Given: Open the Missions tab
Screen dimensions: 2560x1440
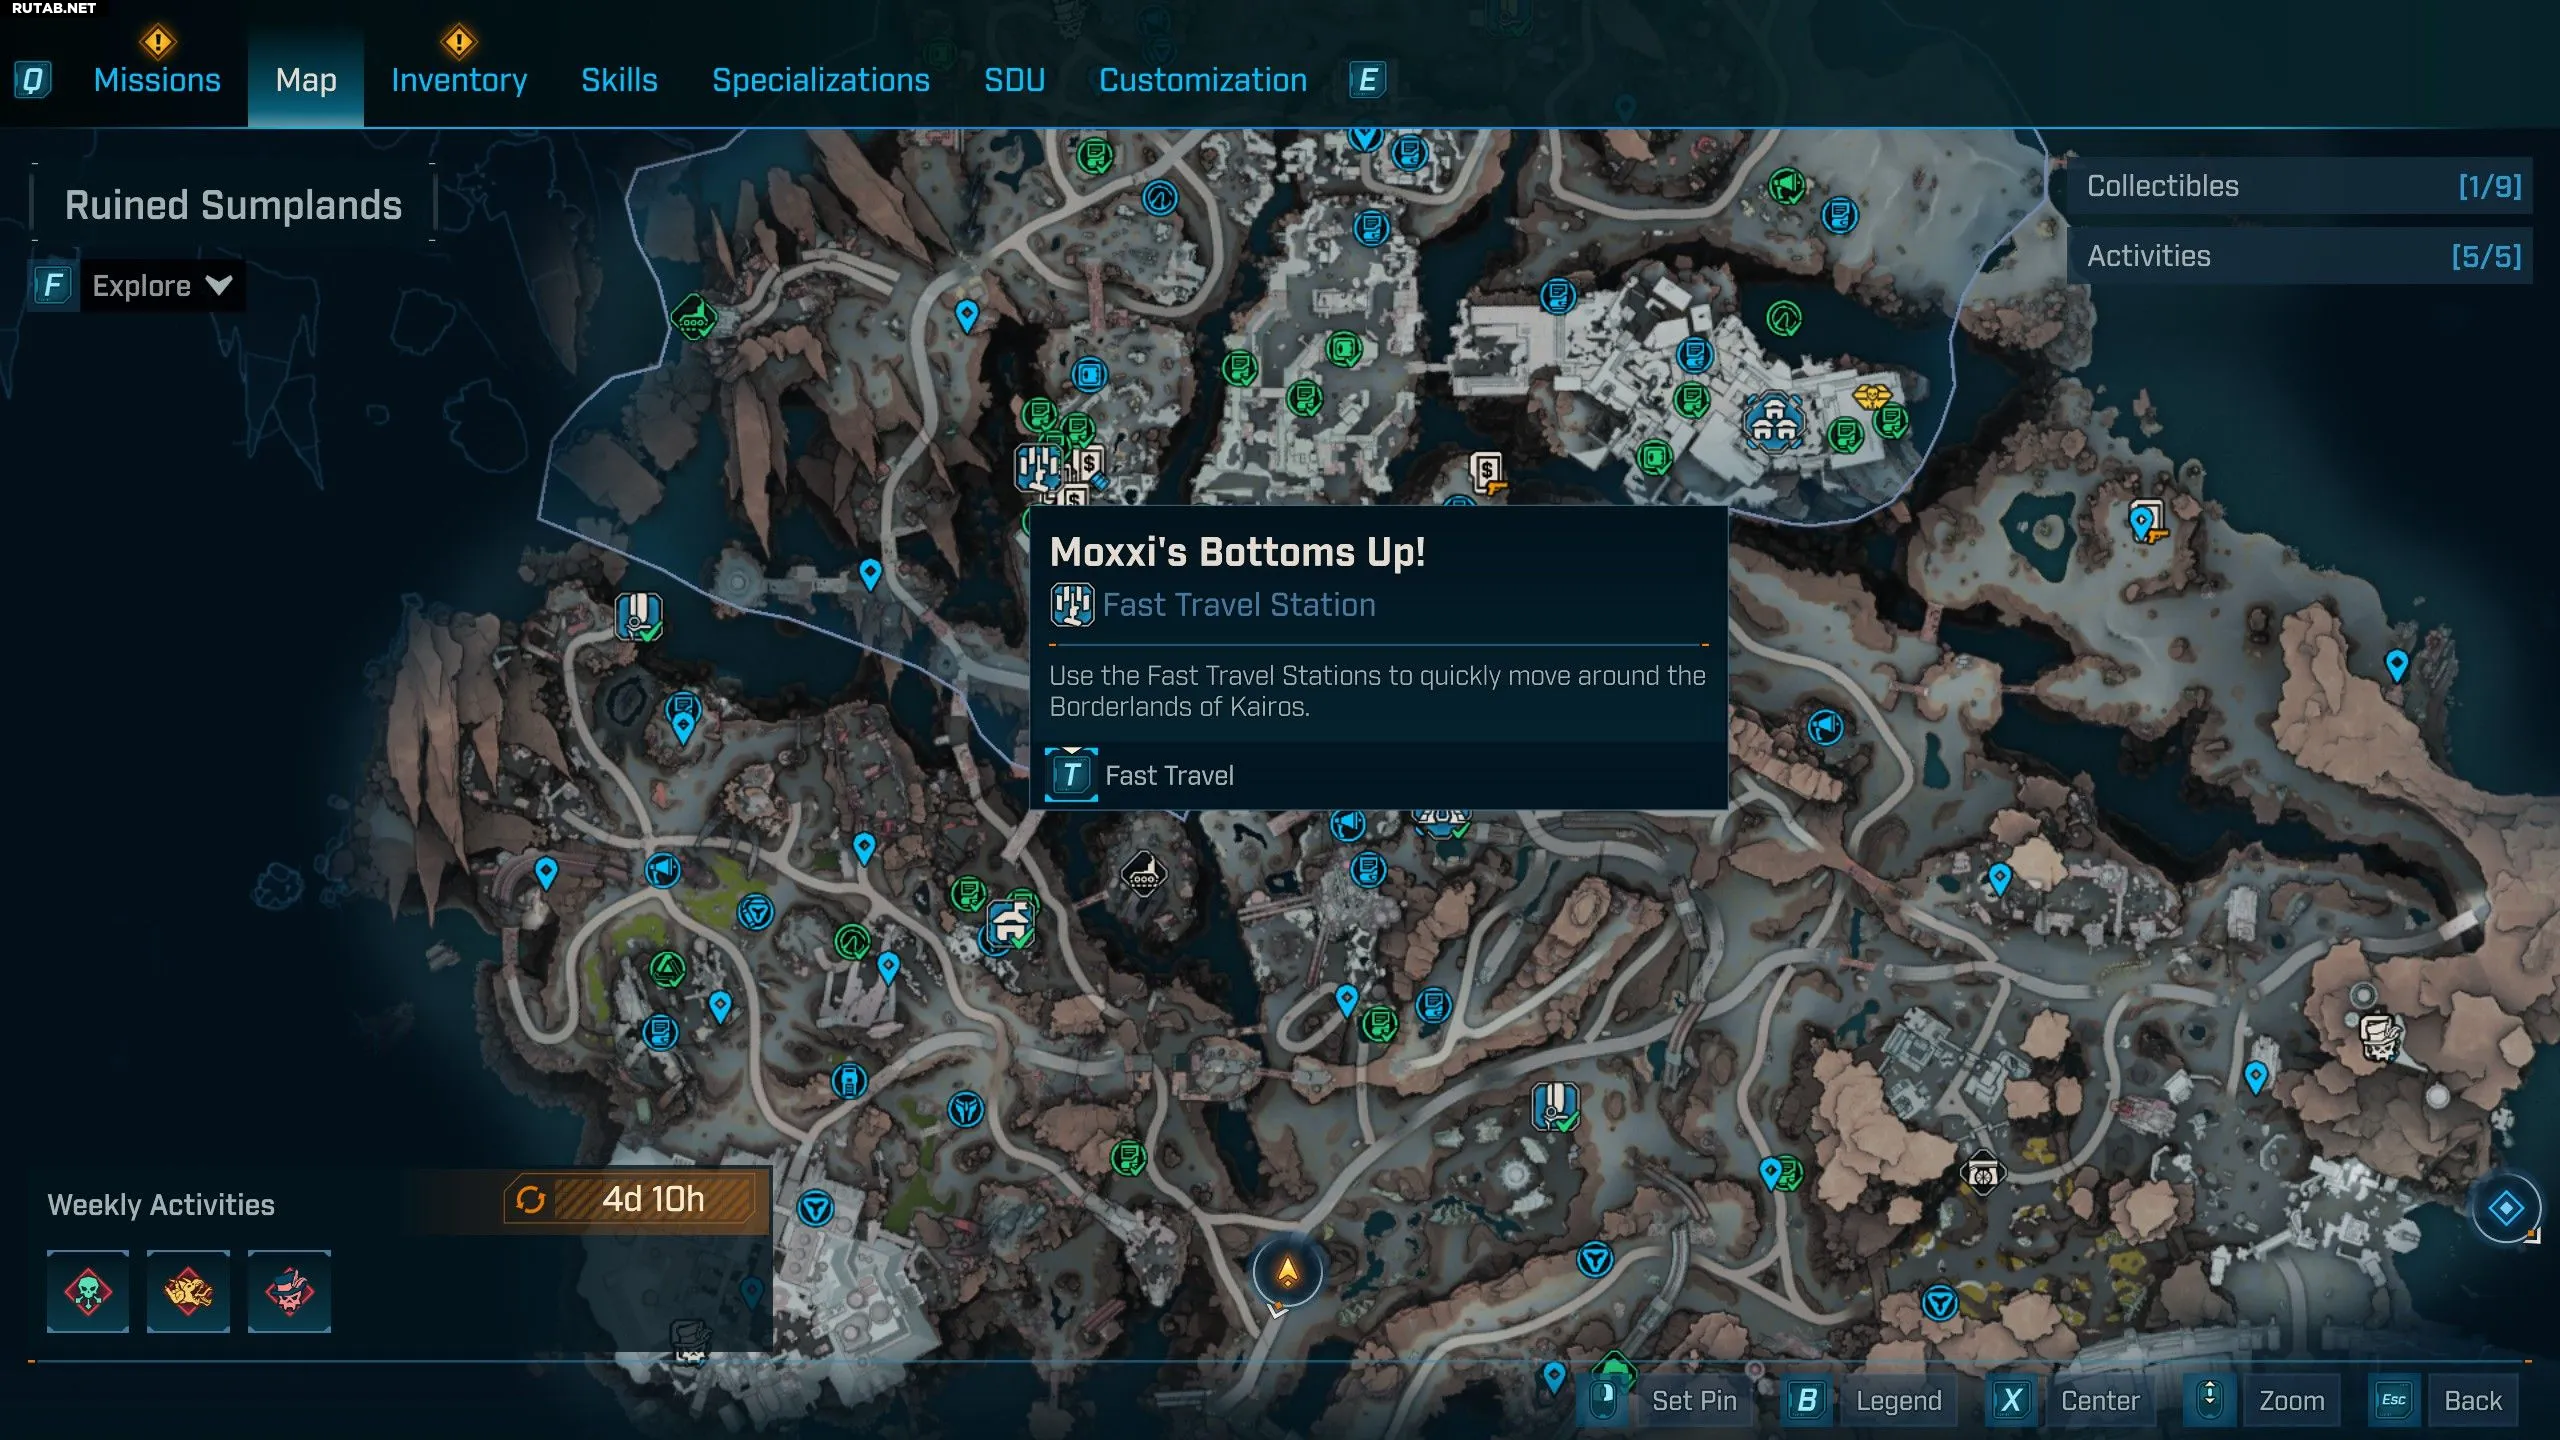Looking at the screenshot, I should (x=157, y=80).
